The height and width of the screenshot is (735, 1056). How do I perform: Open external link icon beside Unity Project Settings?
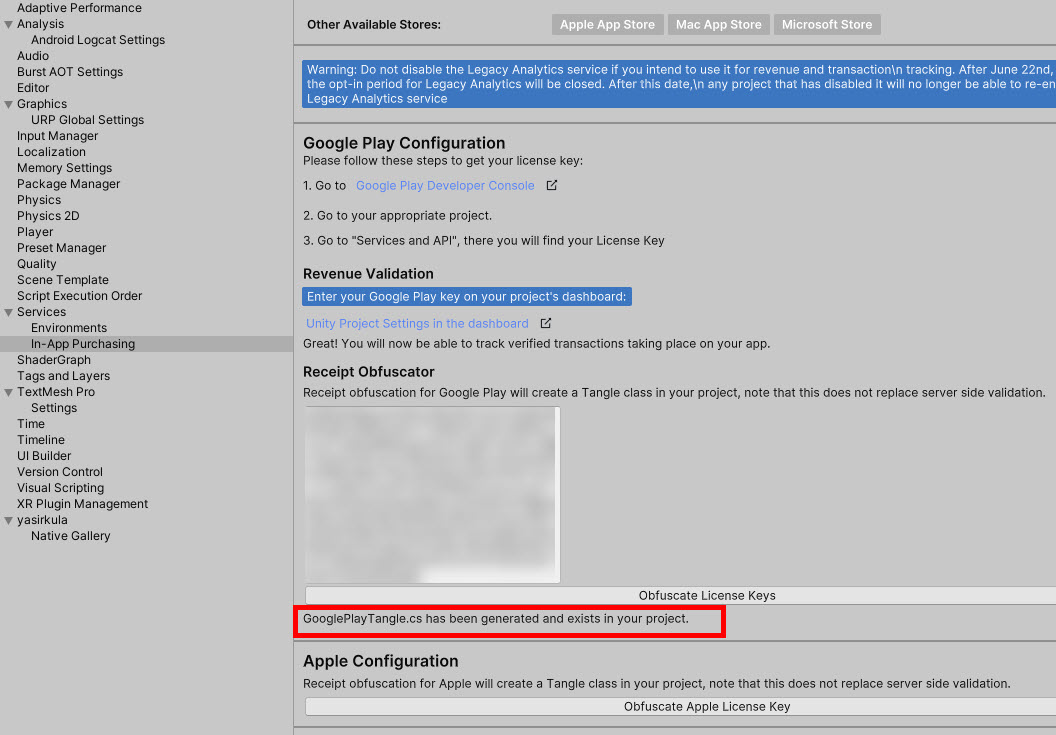(x=546, y=323)
